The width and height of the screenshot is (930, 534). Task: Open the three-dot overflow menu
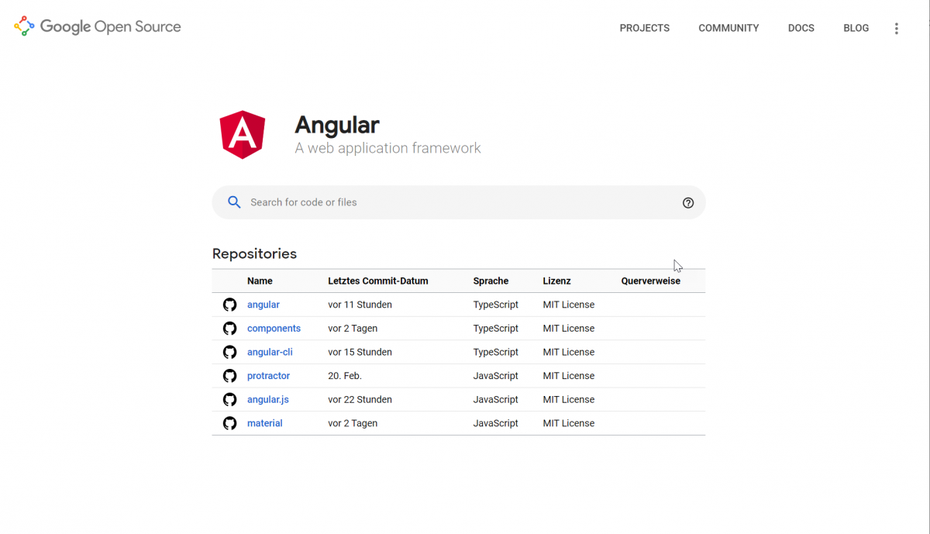896,28
